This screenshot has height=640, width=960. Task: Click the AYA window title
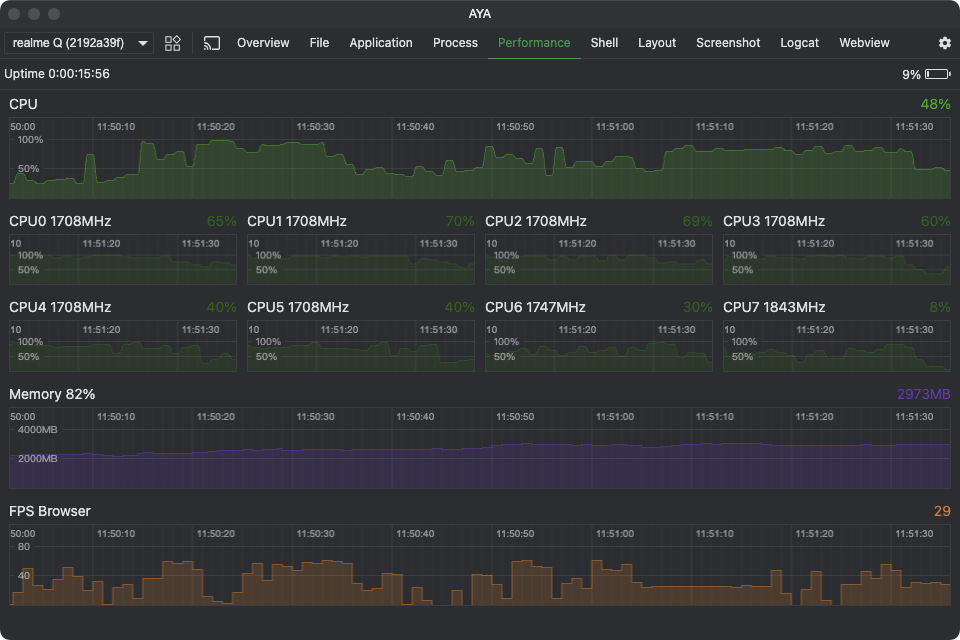[x=480, y=13]
